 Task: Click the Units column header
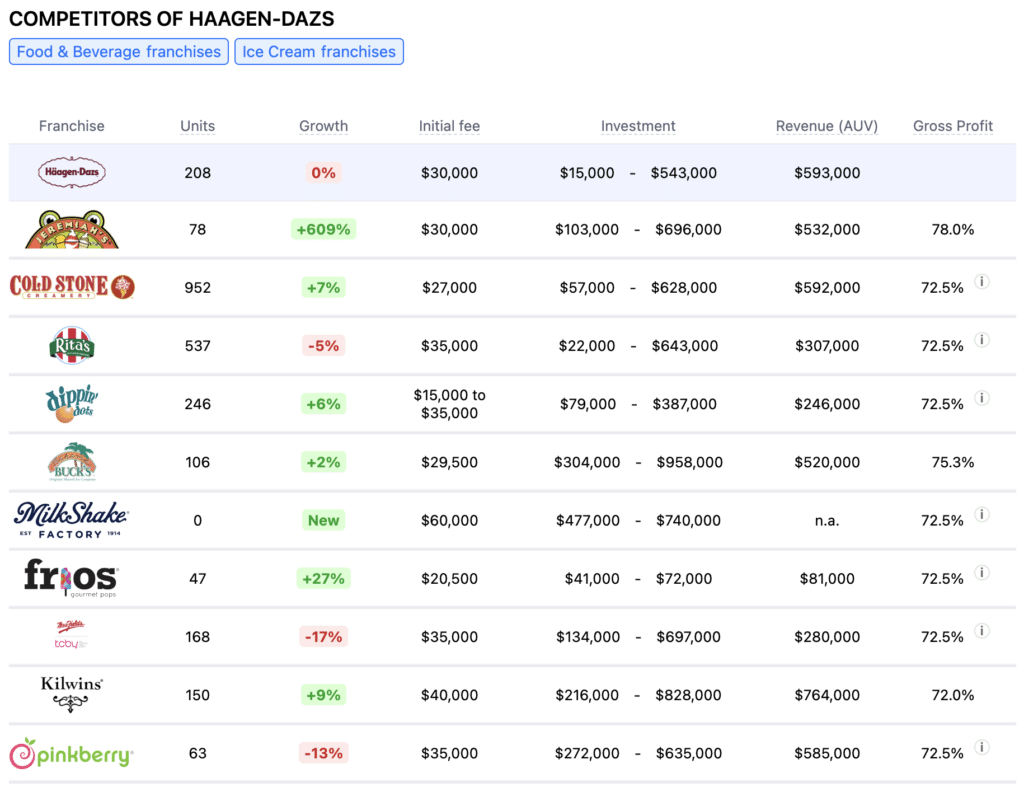click(x=197, y=126)
